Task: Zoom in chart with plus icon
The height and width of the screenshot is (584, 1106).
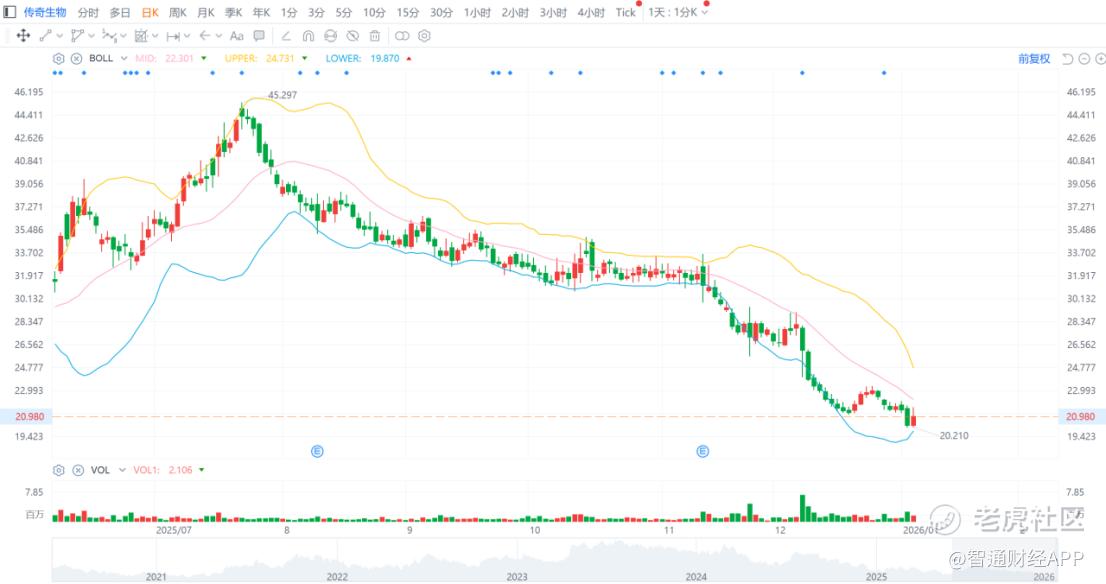Action: [1100, 59]
